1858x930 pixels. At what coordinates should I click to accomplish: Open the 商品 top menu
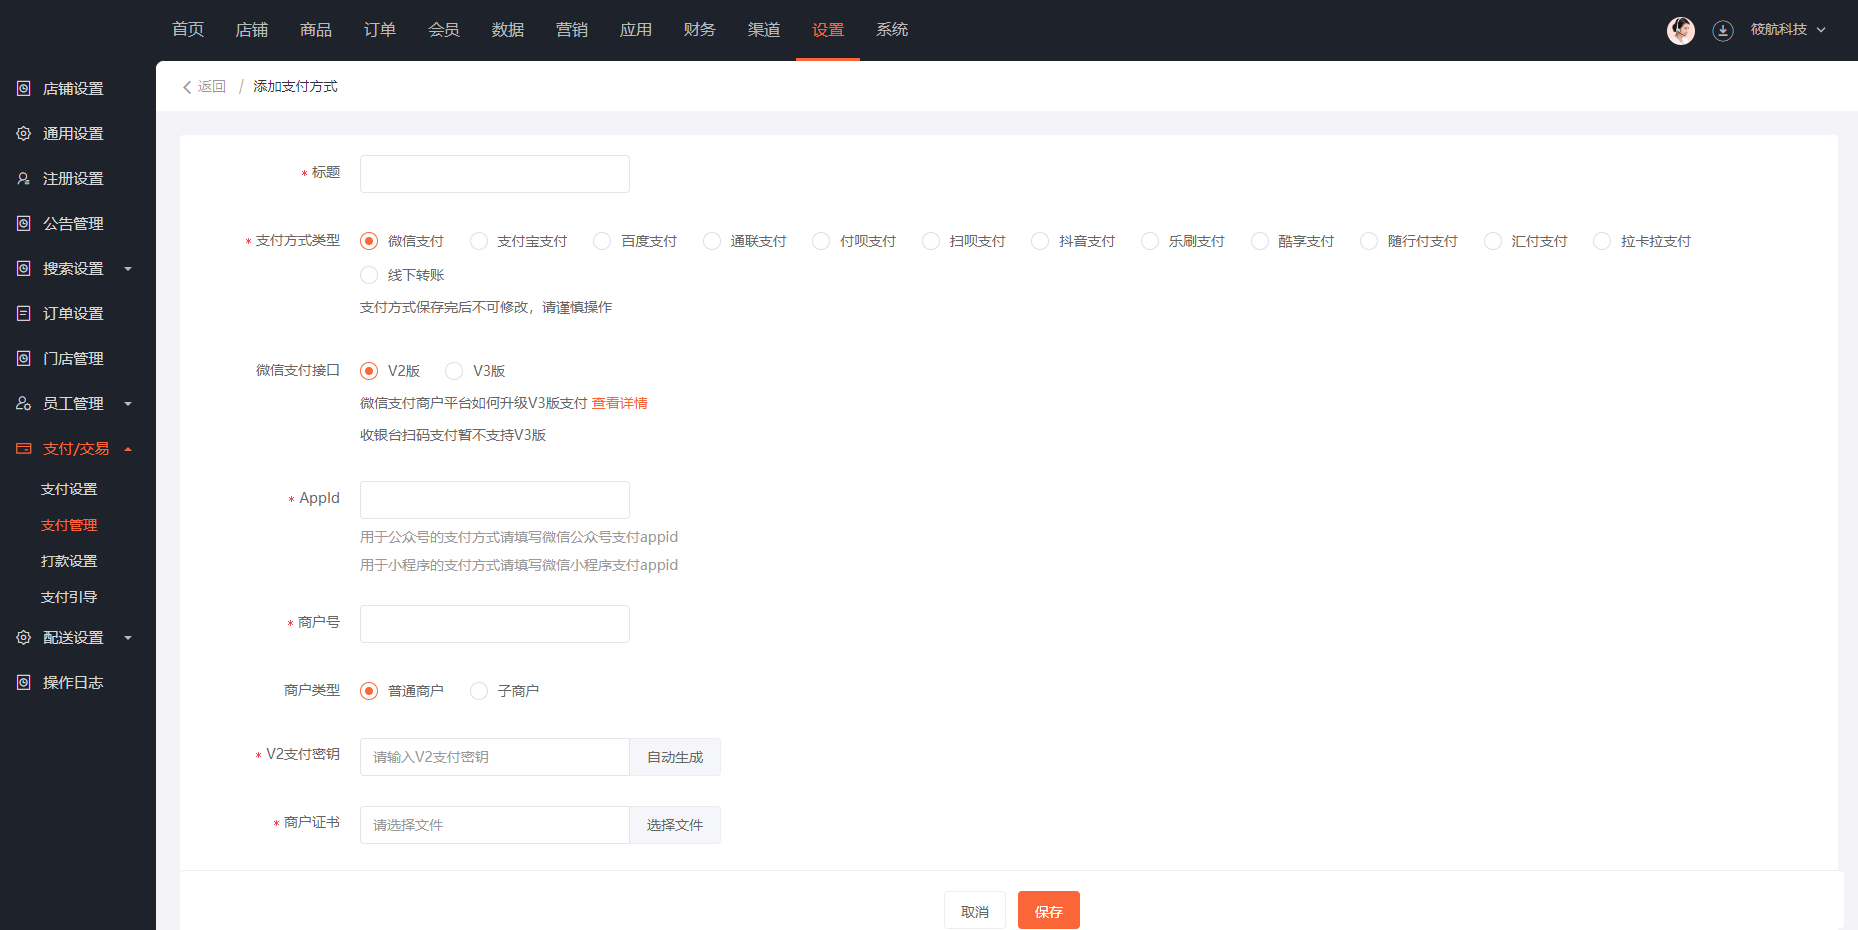point(316,30)
